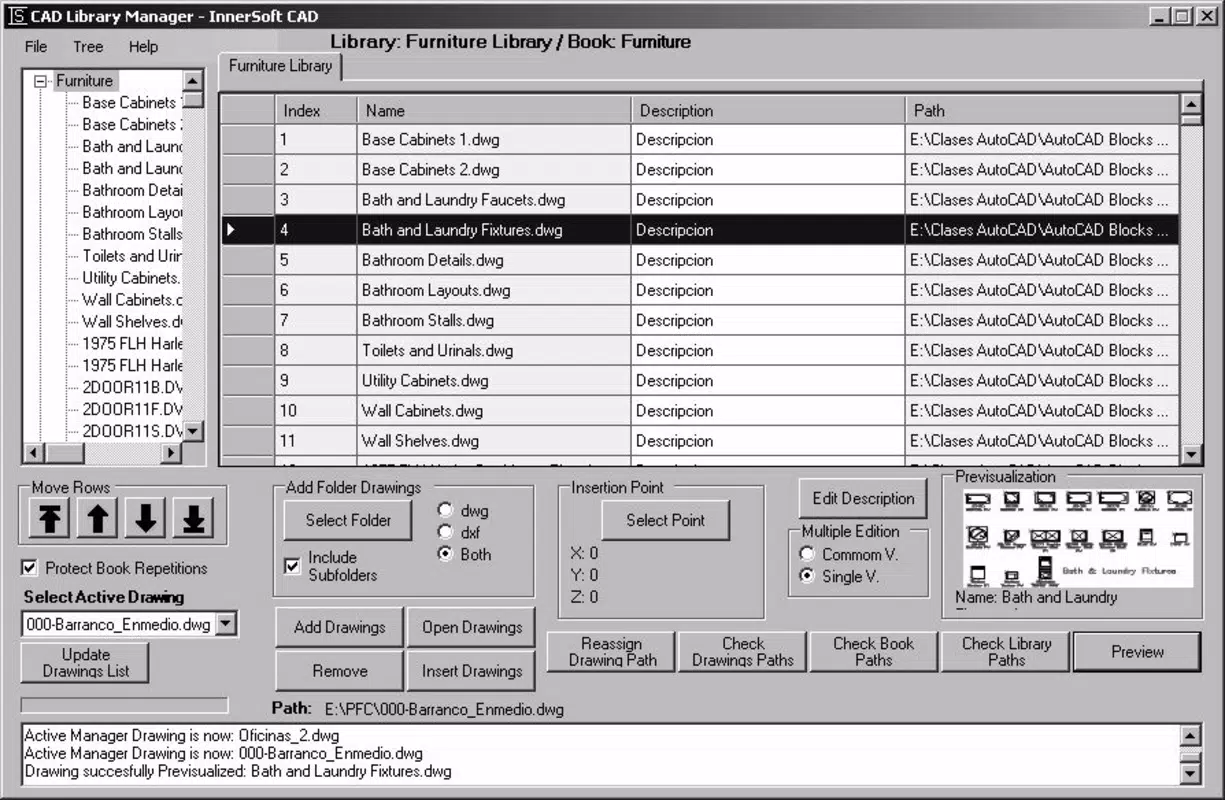
Task: Click the Select Point button
Action: 665,520
